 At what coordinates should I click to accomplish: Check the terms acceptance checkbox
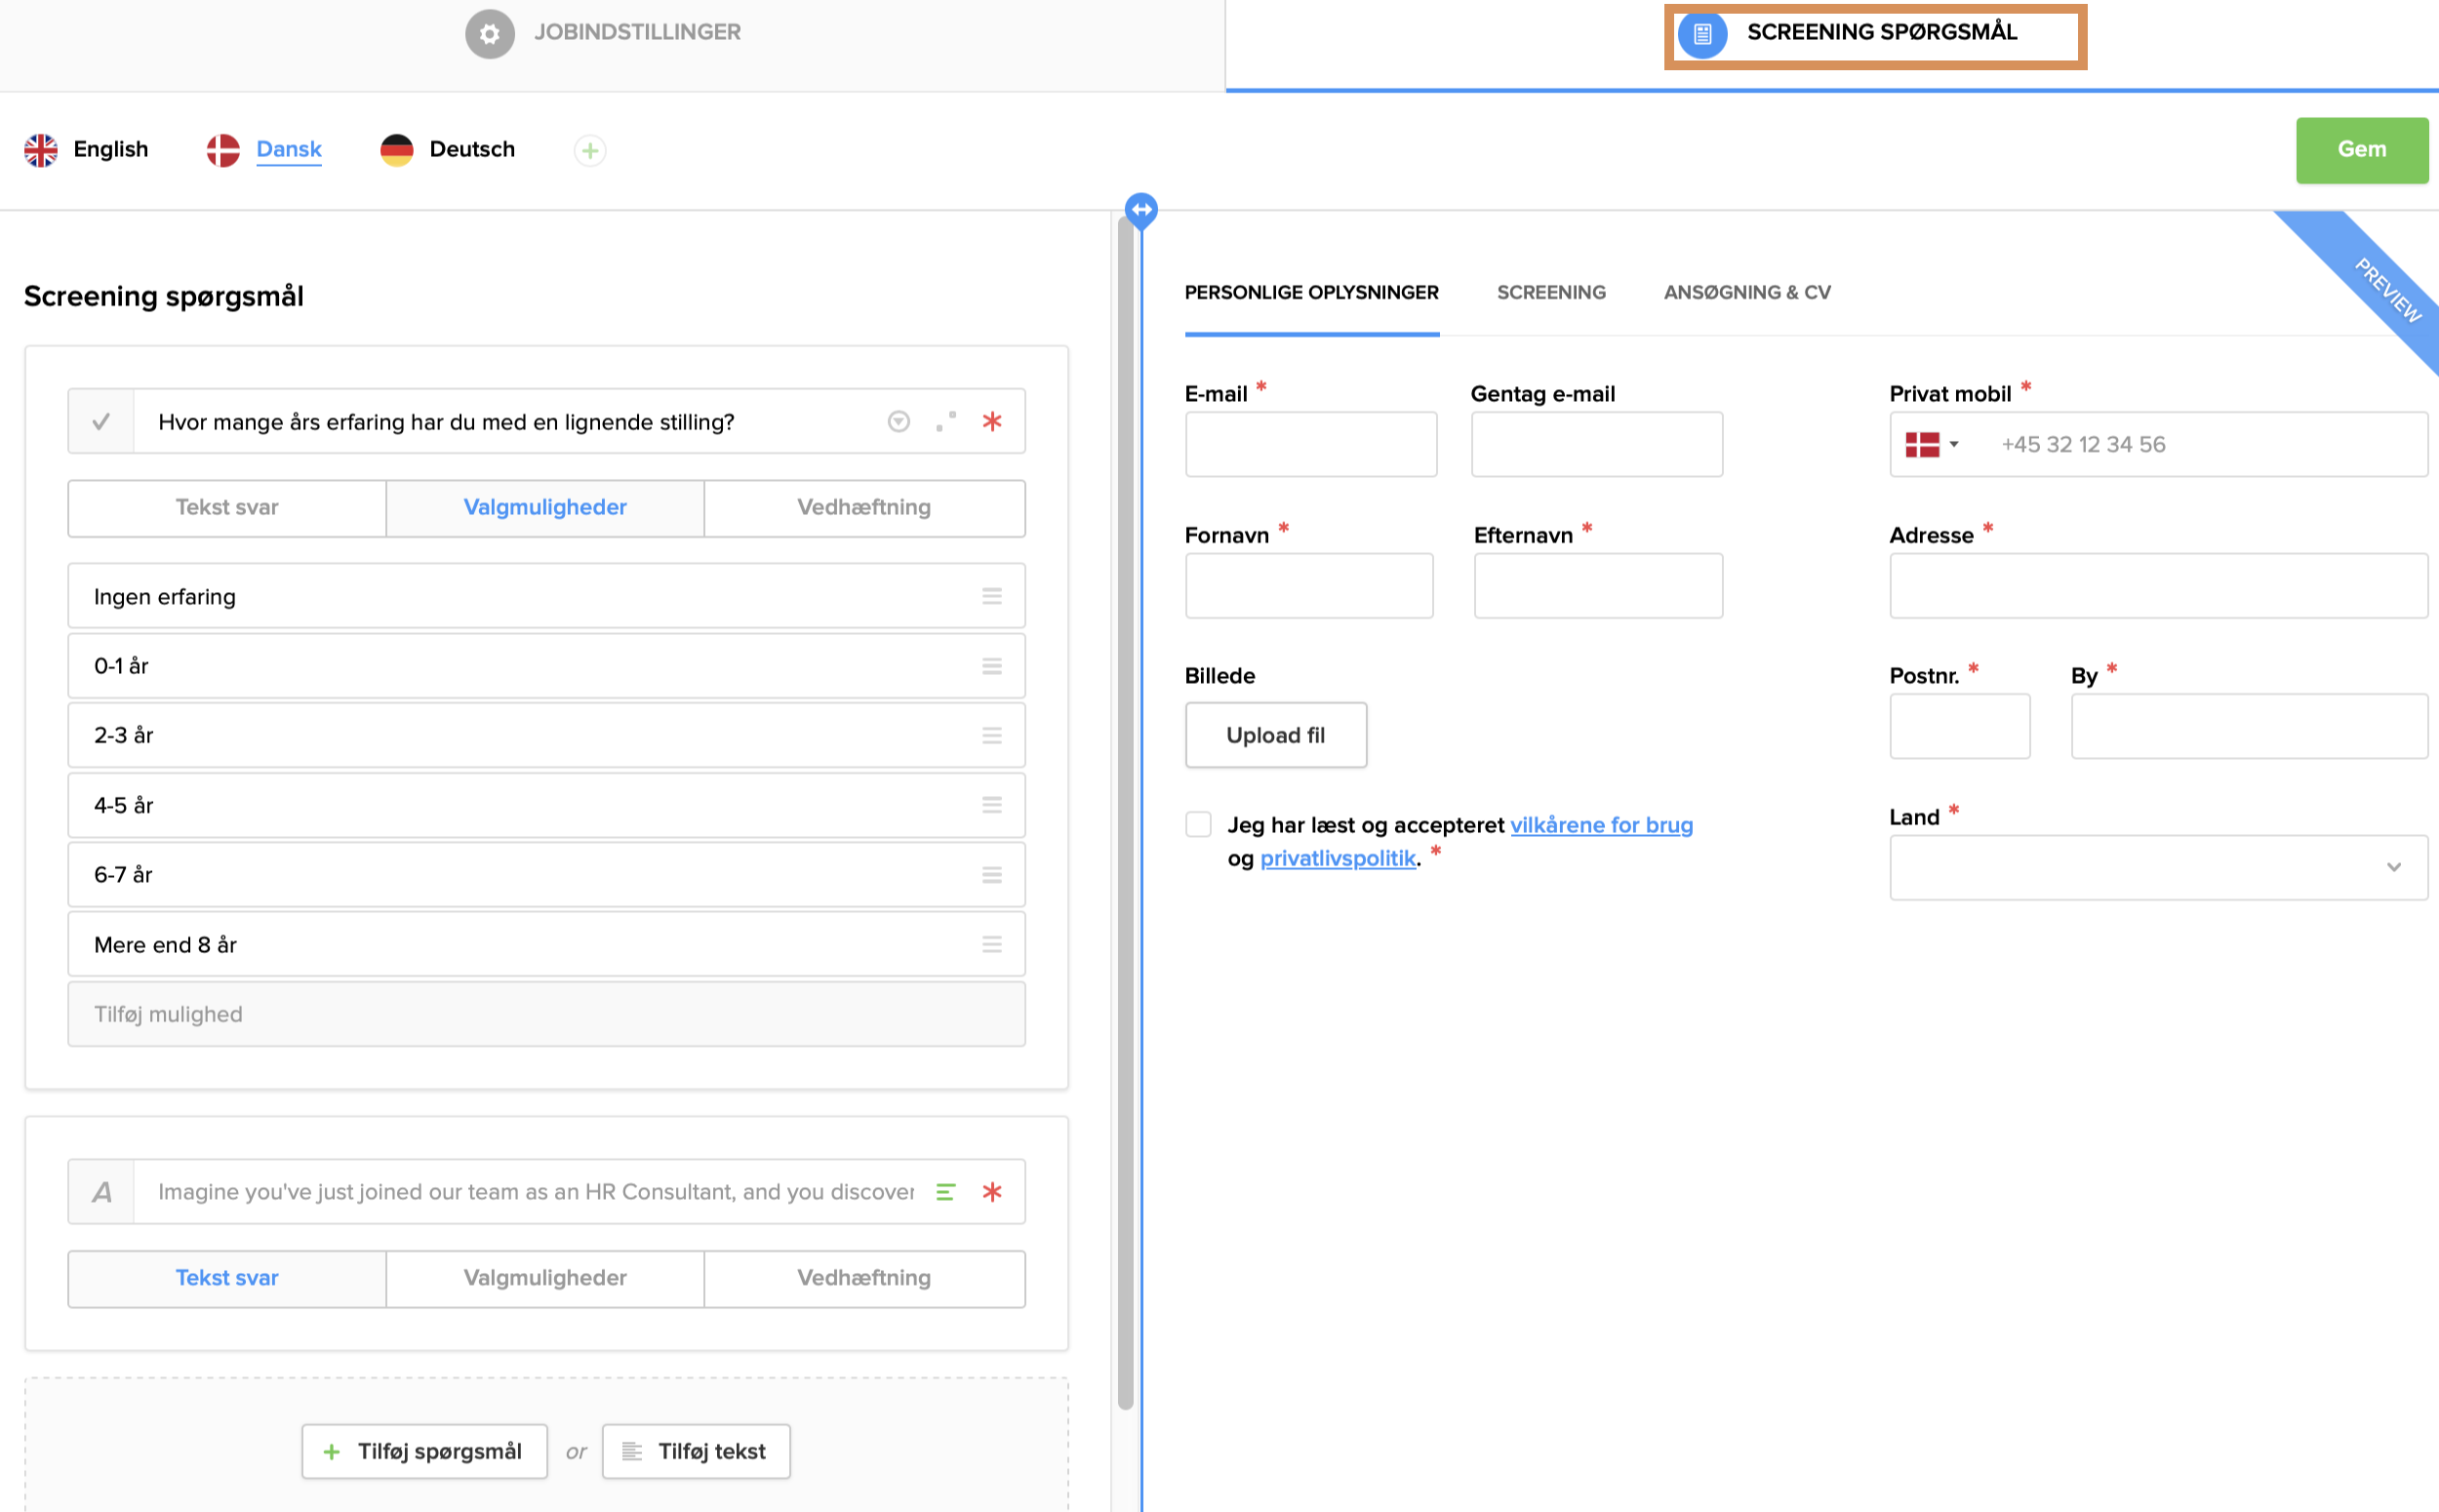point(1197,824)
